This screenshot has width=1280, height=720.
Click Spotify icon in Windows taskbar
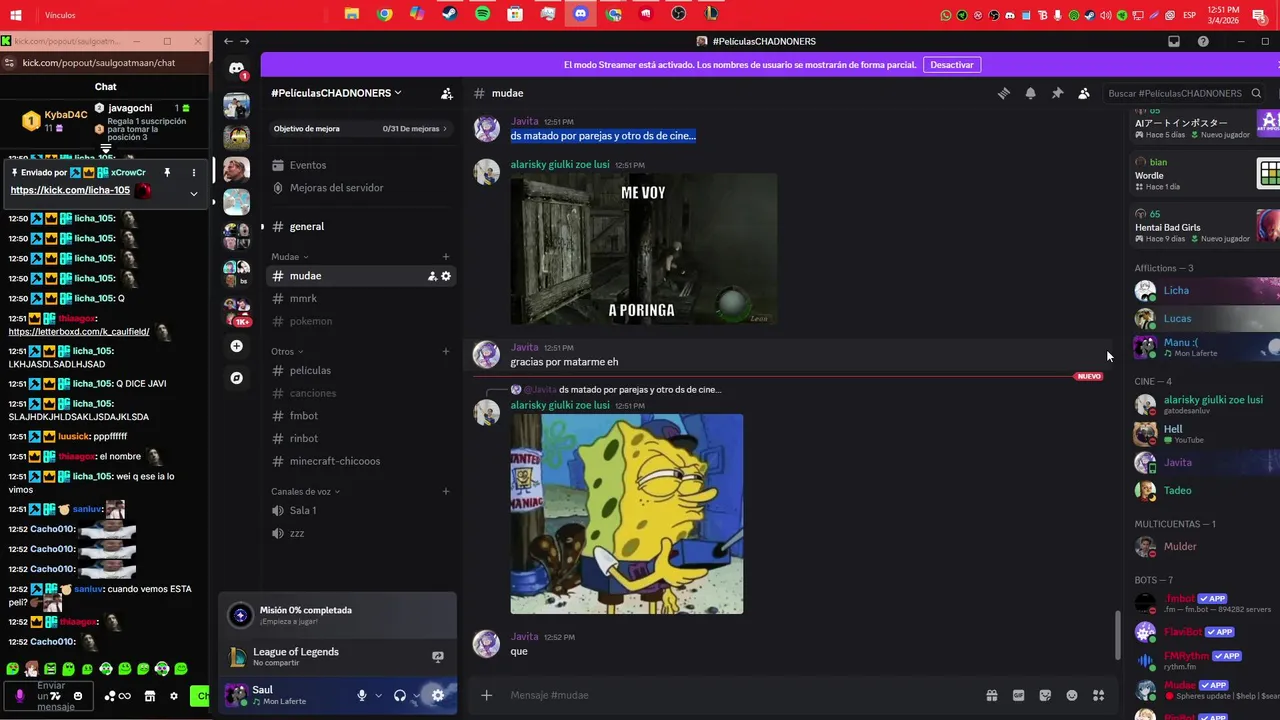coord(482,14)
